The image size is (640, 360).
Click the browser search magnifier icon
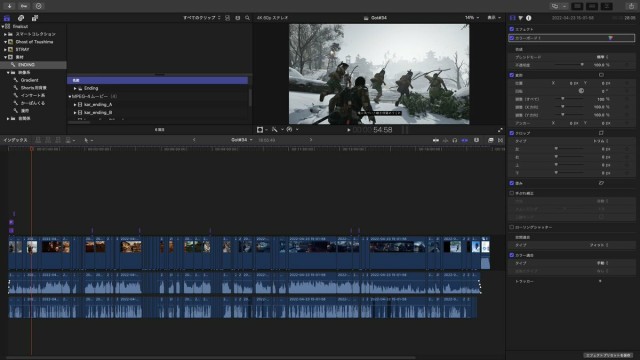(x=247, y=18)
